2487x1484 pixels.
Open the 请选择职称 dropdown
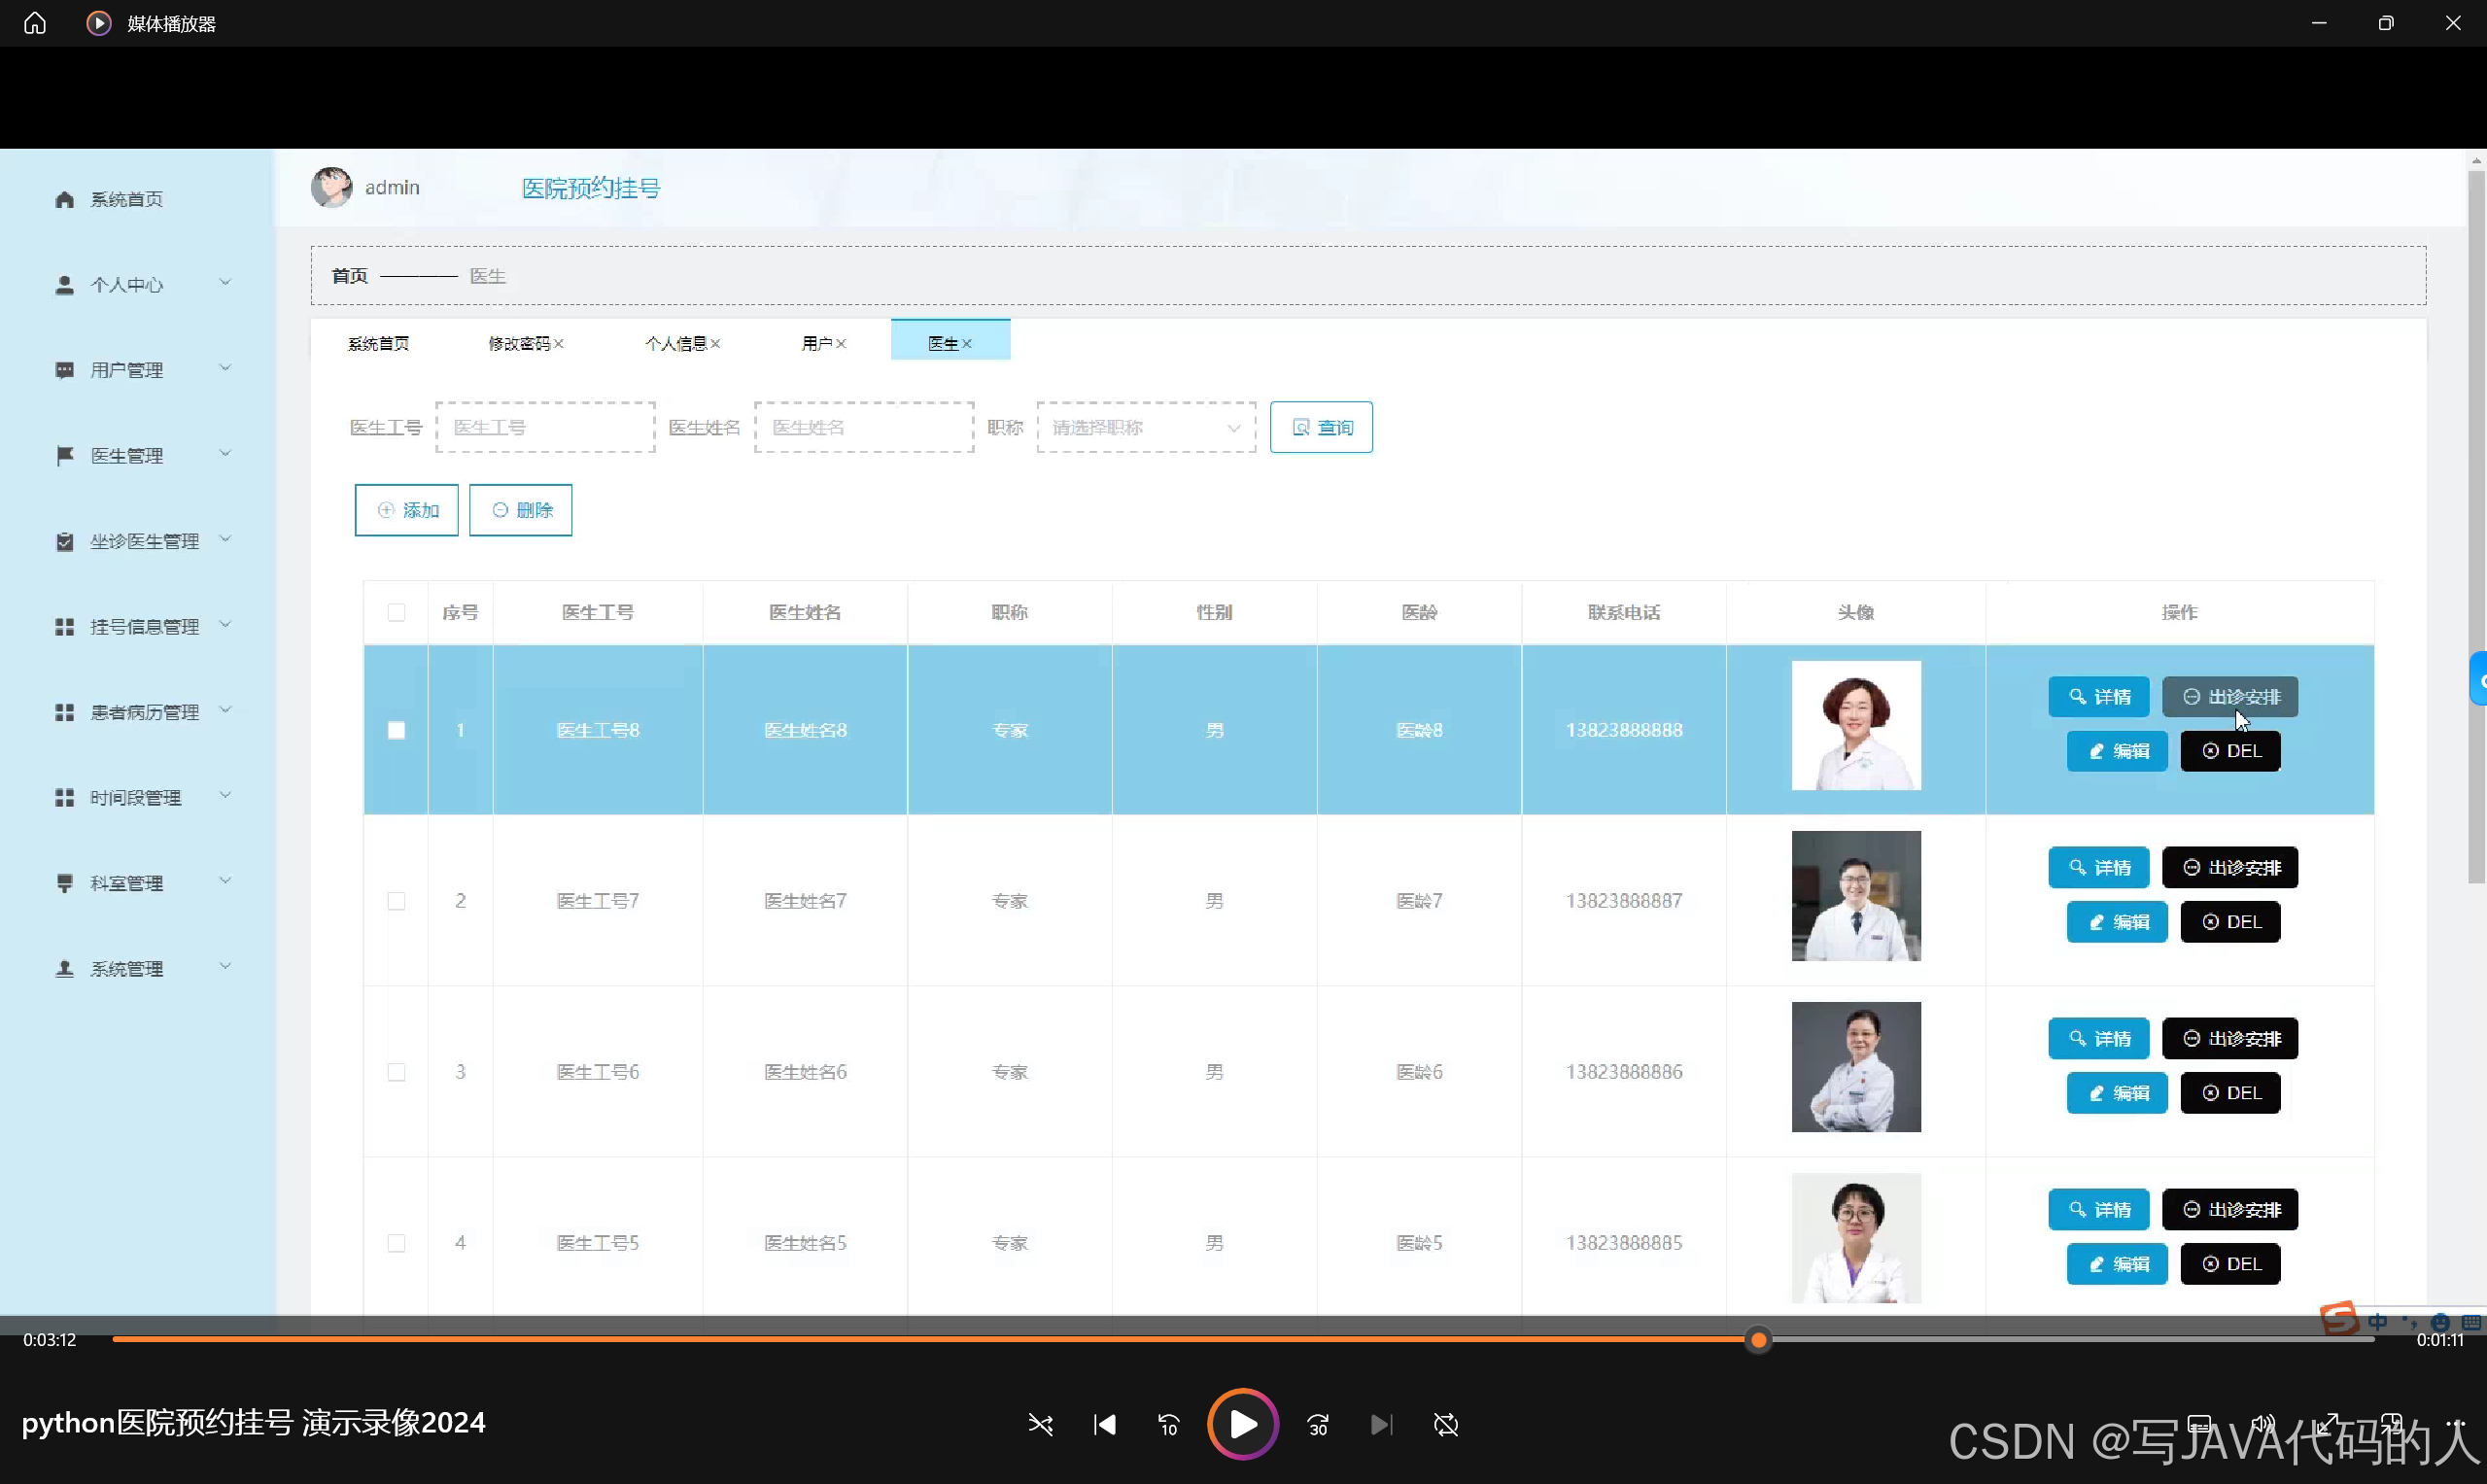pos(1146,427)
